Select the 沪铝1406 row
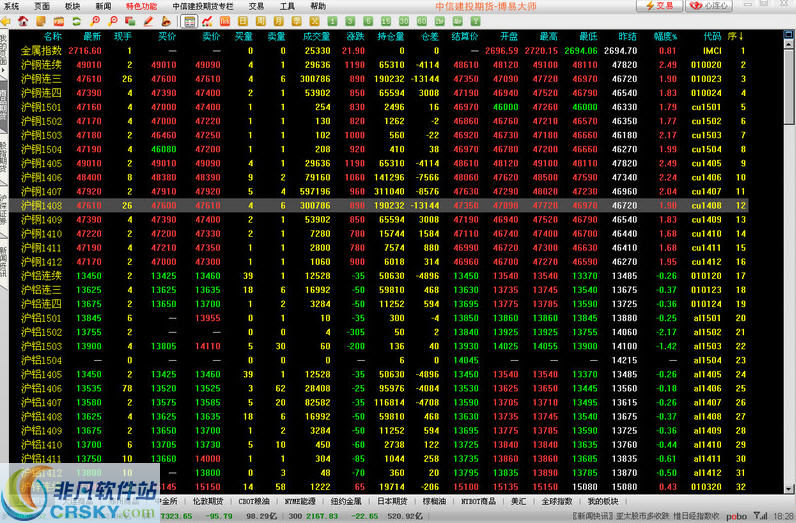This screenshot has height=523, width=796. click(x=378, y=388)
